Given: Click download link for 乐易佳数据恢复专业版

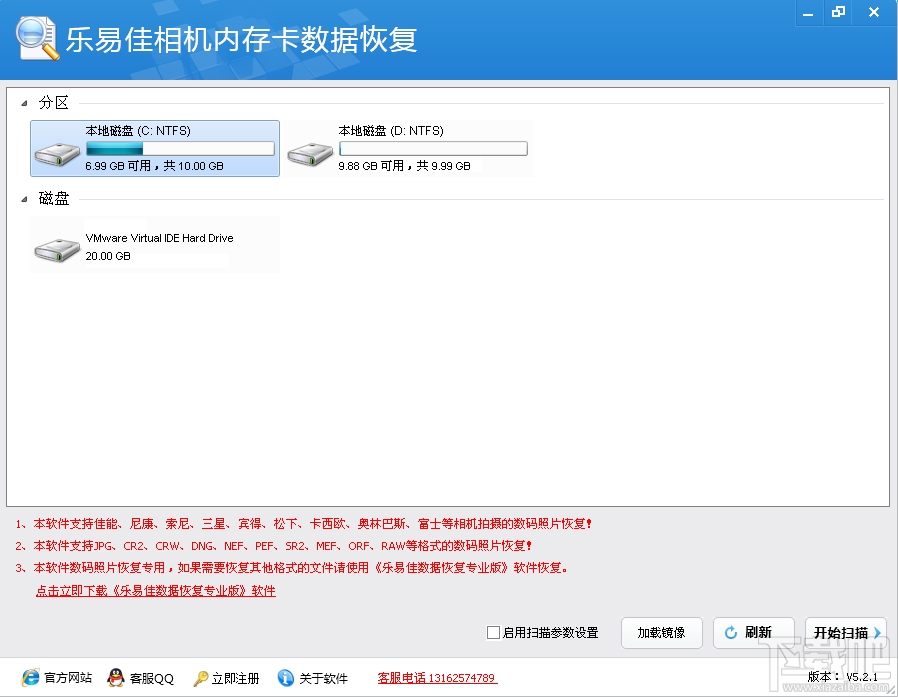Looking at the screenshot, I should (x=156, y=590).
